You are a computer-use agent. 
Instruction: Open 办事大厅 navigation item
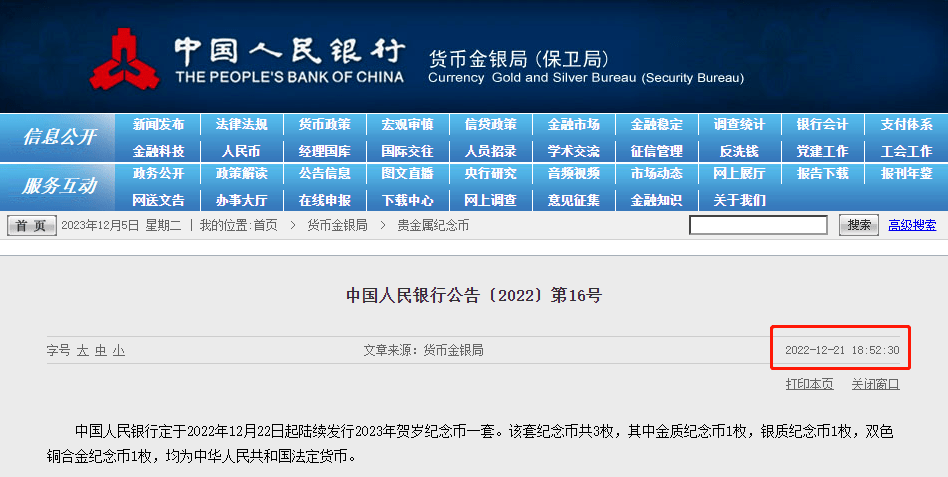click(x=241, y=200)
